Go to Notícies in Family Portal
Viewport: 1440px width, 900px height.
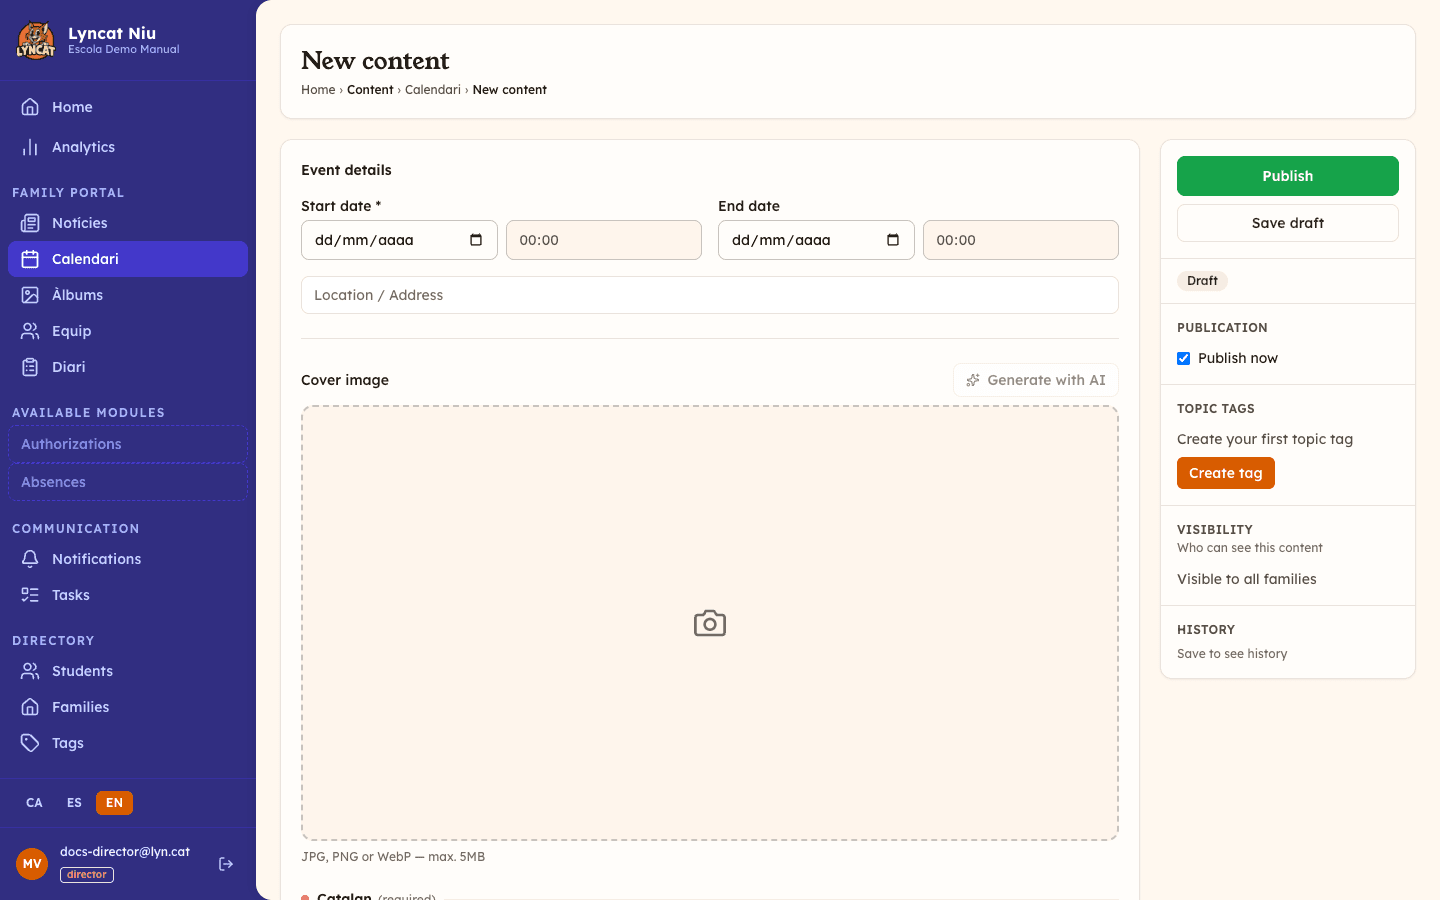(128, 223)
